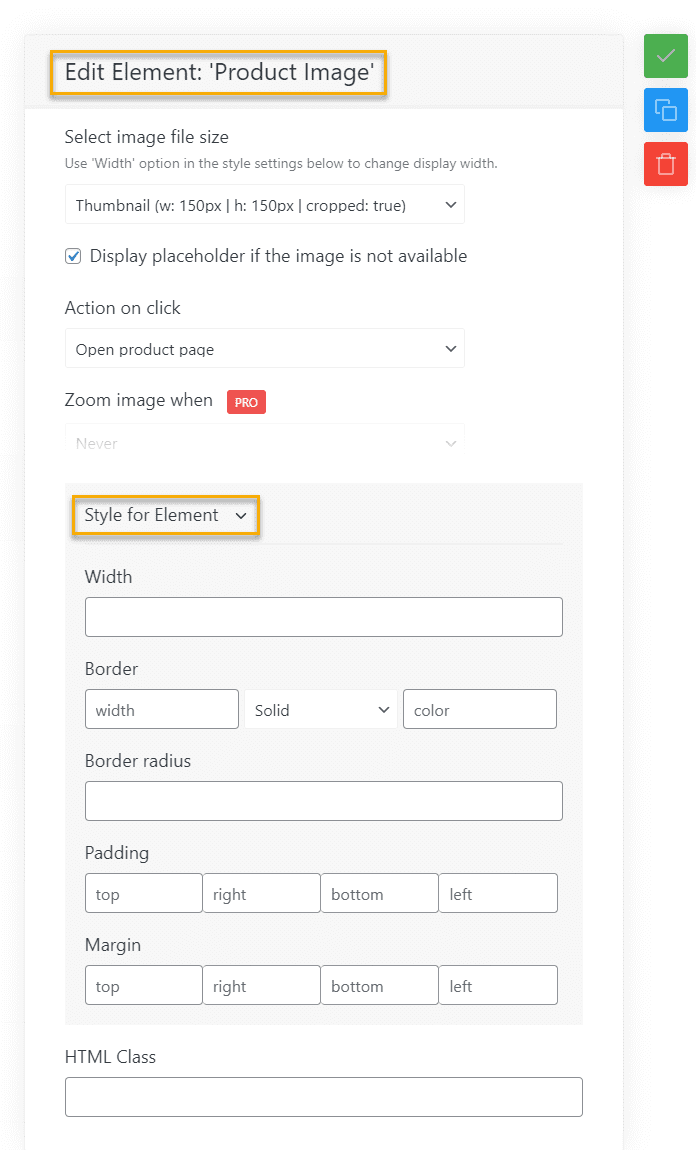Click the blue duplicate element icon
The width and height of the screenshot is (696, 1150).
(x=666, y=110)
